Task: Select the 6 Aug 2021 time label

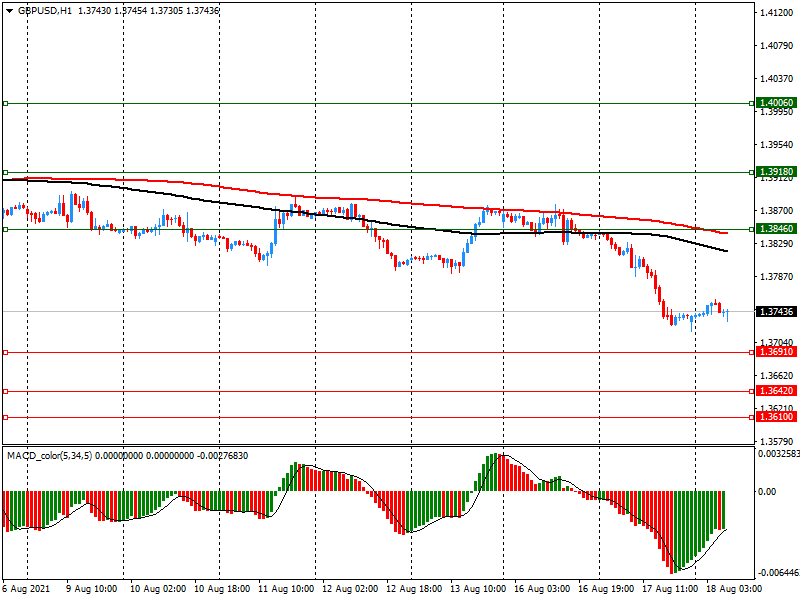Action: pos(27,589)
